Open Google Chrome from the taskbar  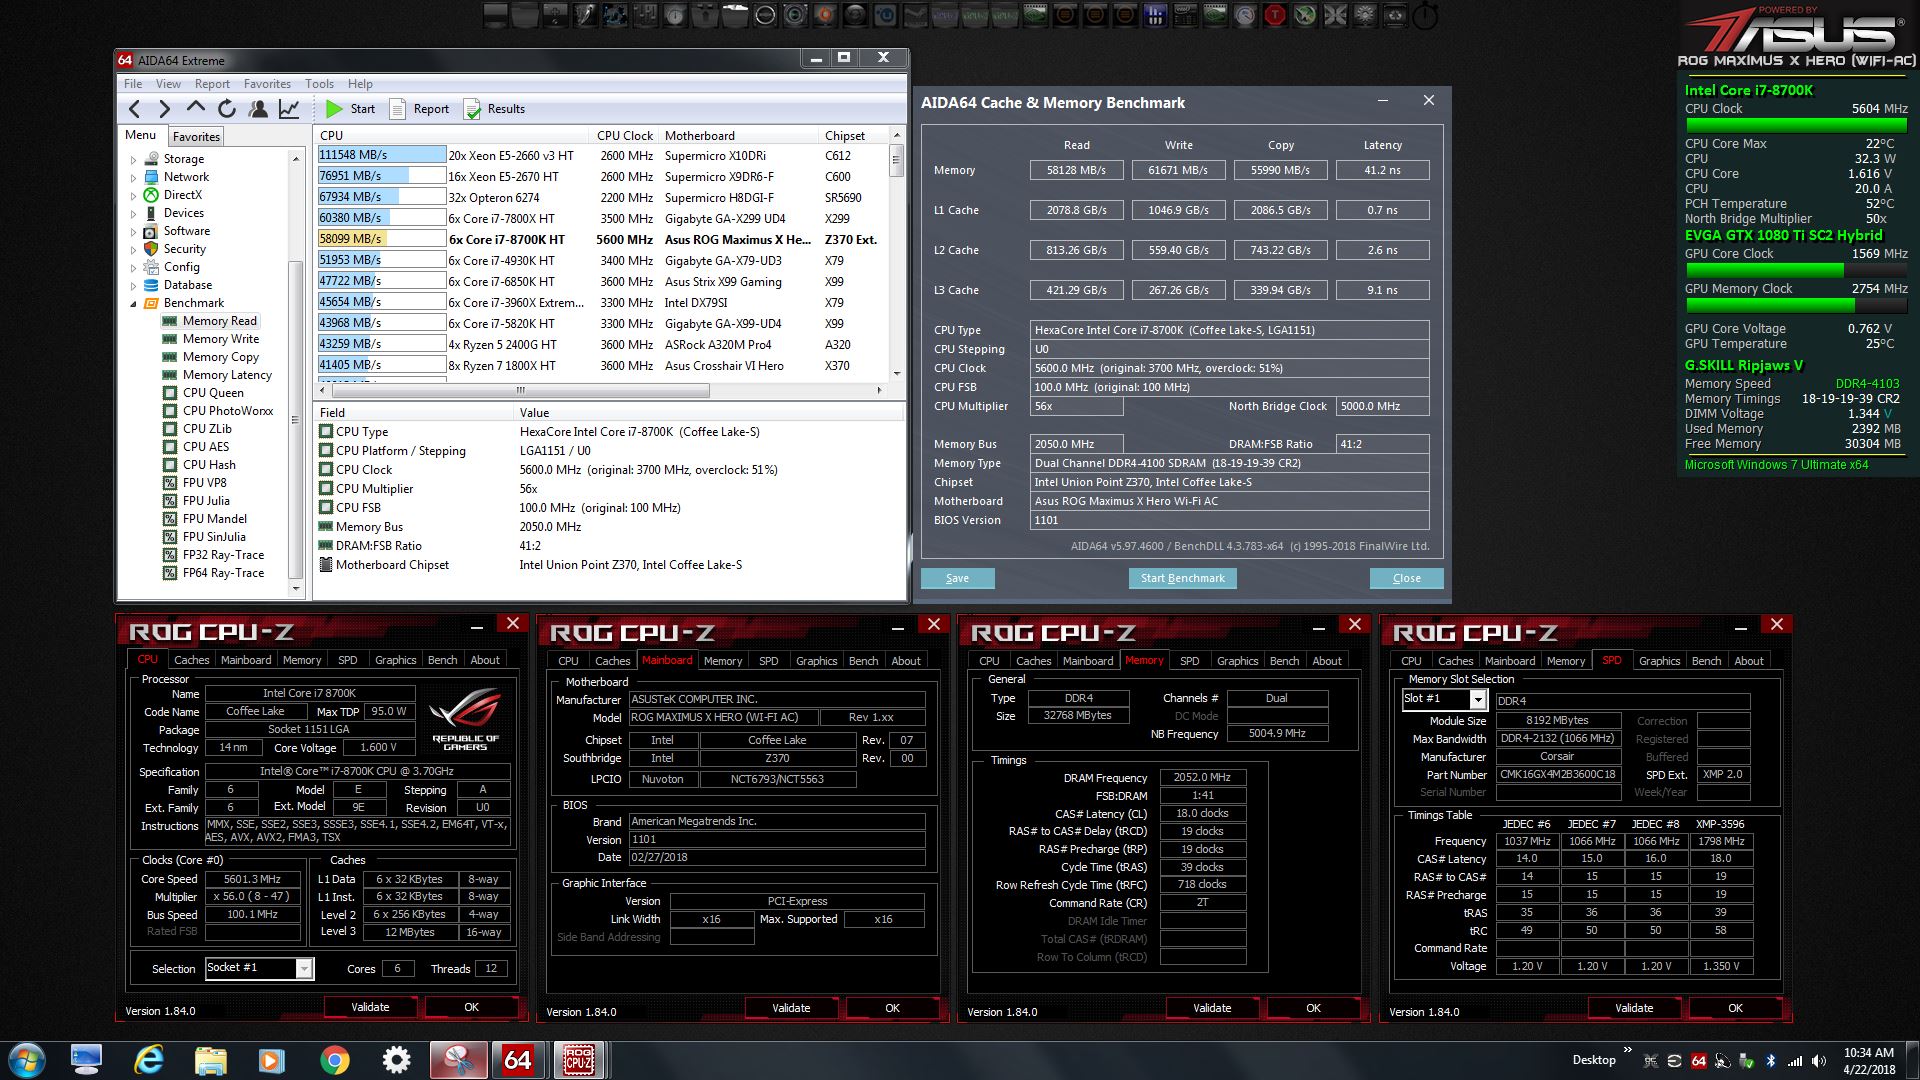(x=334, y=1060)
